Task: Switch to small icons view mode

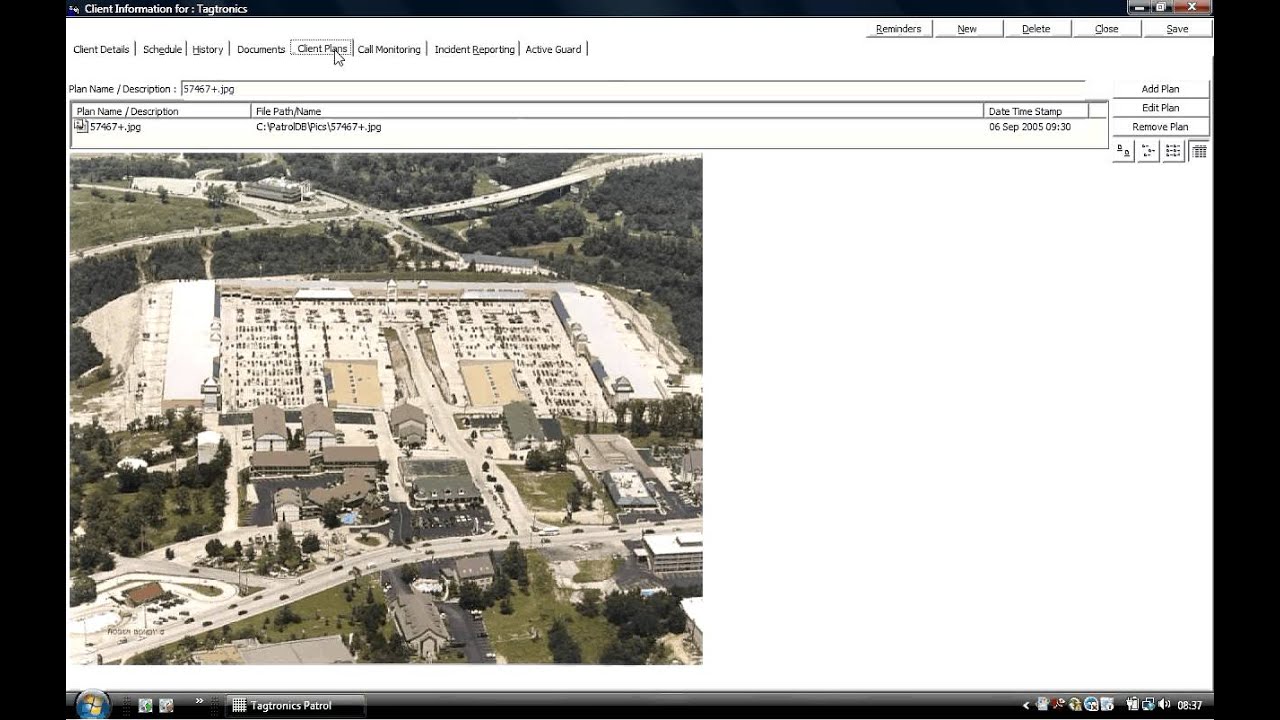Action: pyautogui.click(x=1149, y=151)
